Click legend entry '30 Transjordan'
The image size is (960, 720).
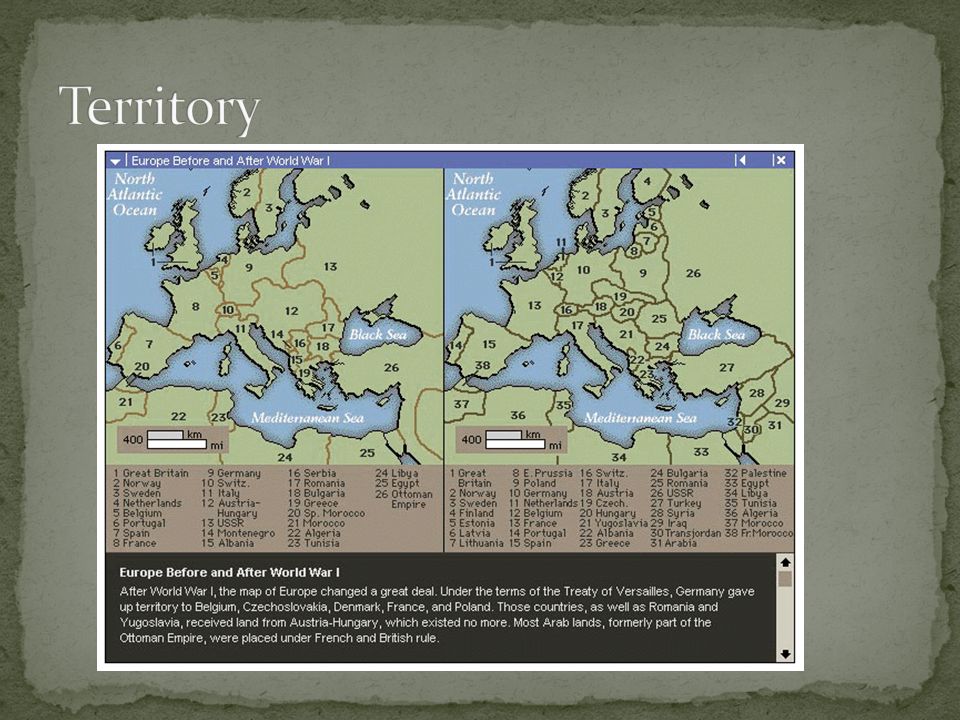[686, 533]
